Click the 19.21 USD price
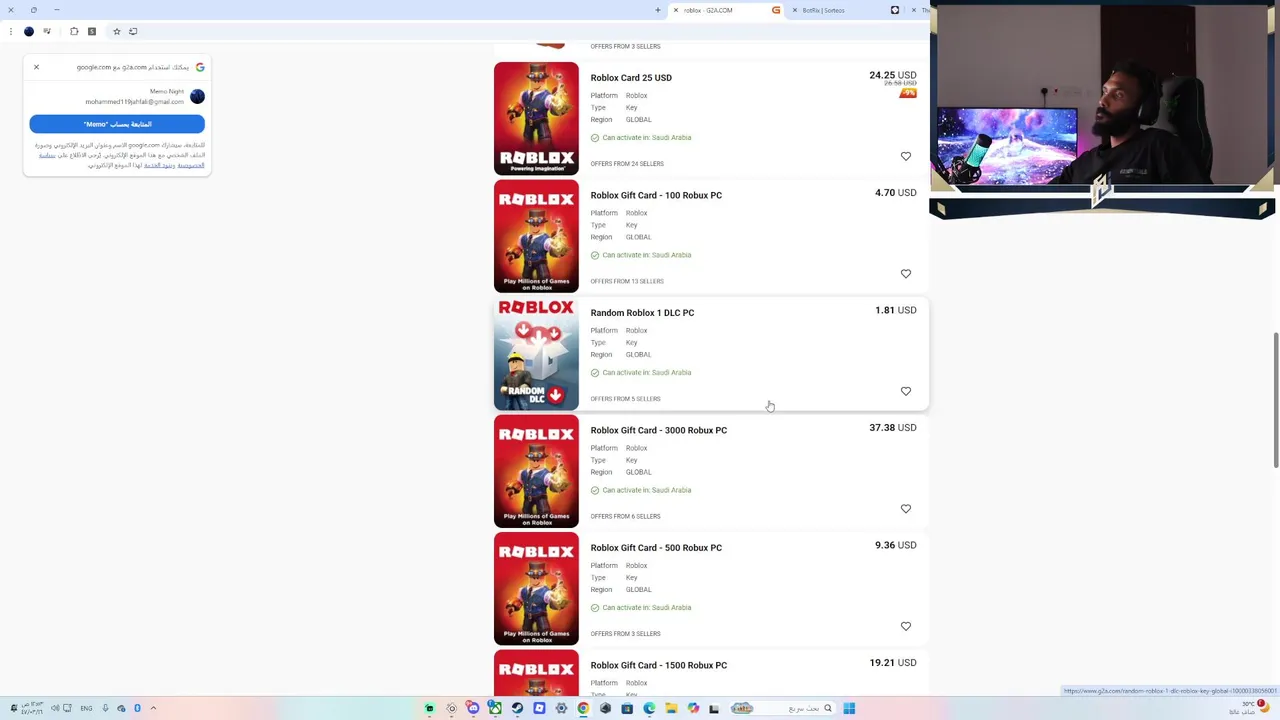 click(x=892, y=663)
